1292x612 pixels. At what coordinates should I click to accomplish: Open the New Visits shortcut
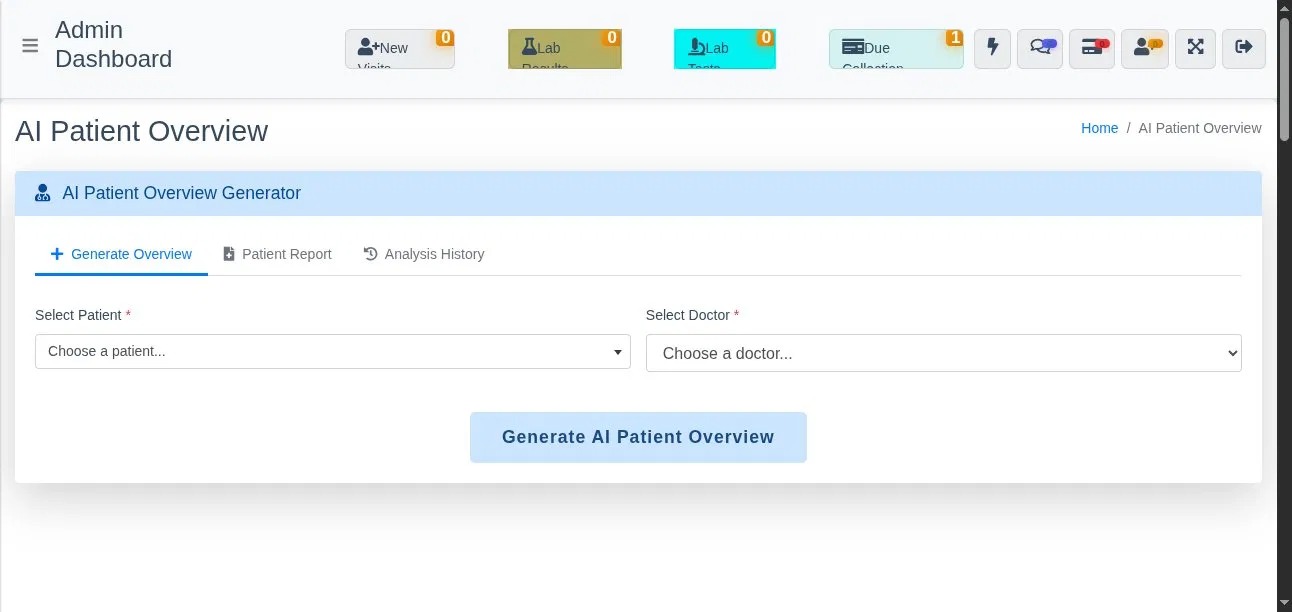(400, 49)
